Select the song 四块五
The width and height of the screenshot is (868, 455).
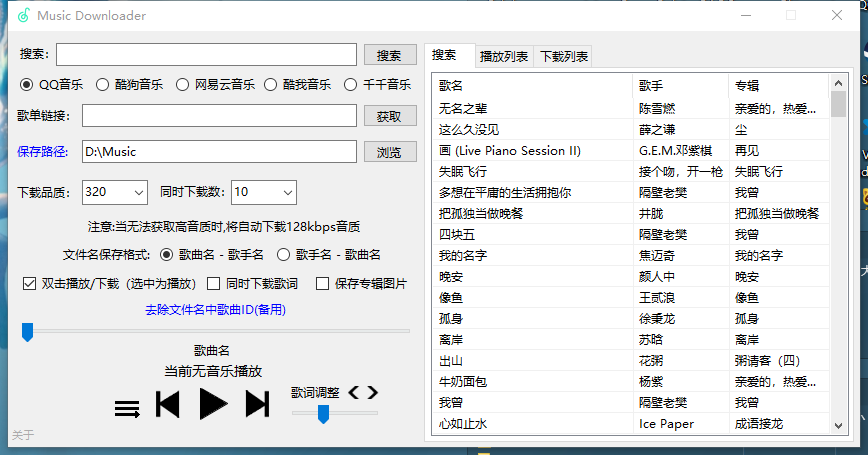click(457, 235)
